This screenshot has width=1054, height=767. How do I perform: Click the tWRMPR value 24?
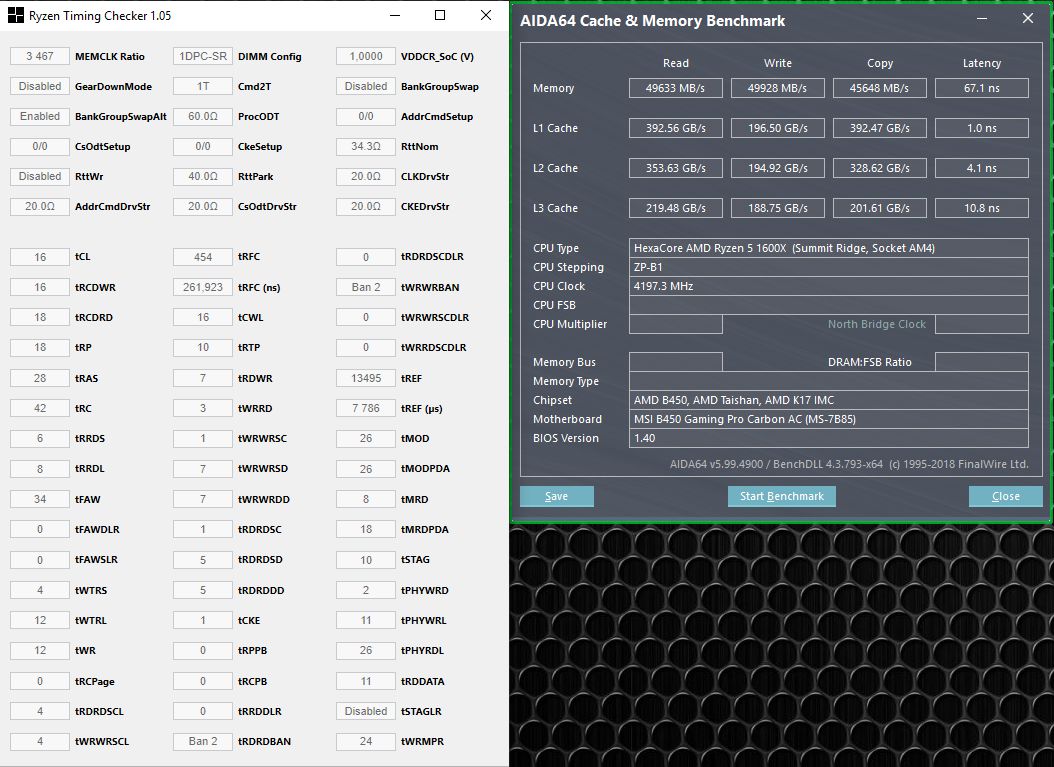(x=366, y=741)
